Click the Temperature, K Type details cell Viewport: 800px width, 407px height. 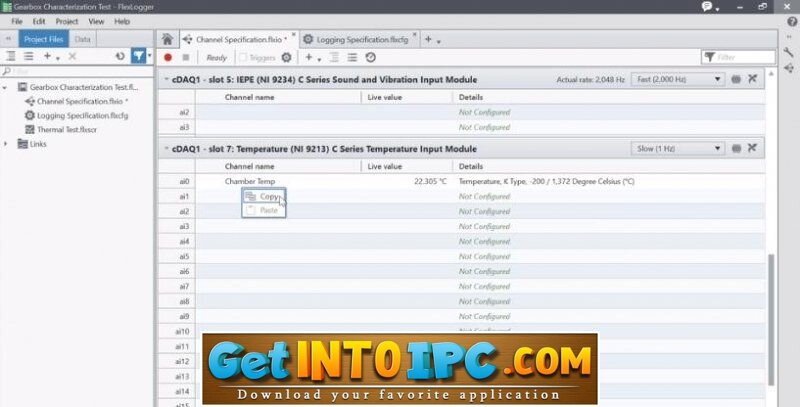[x=546, y=181]
